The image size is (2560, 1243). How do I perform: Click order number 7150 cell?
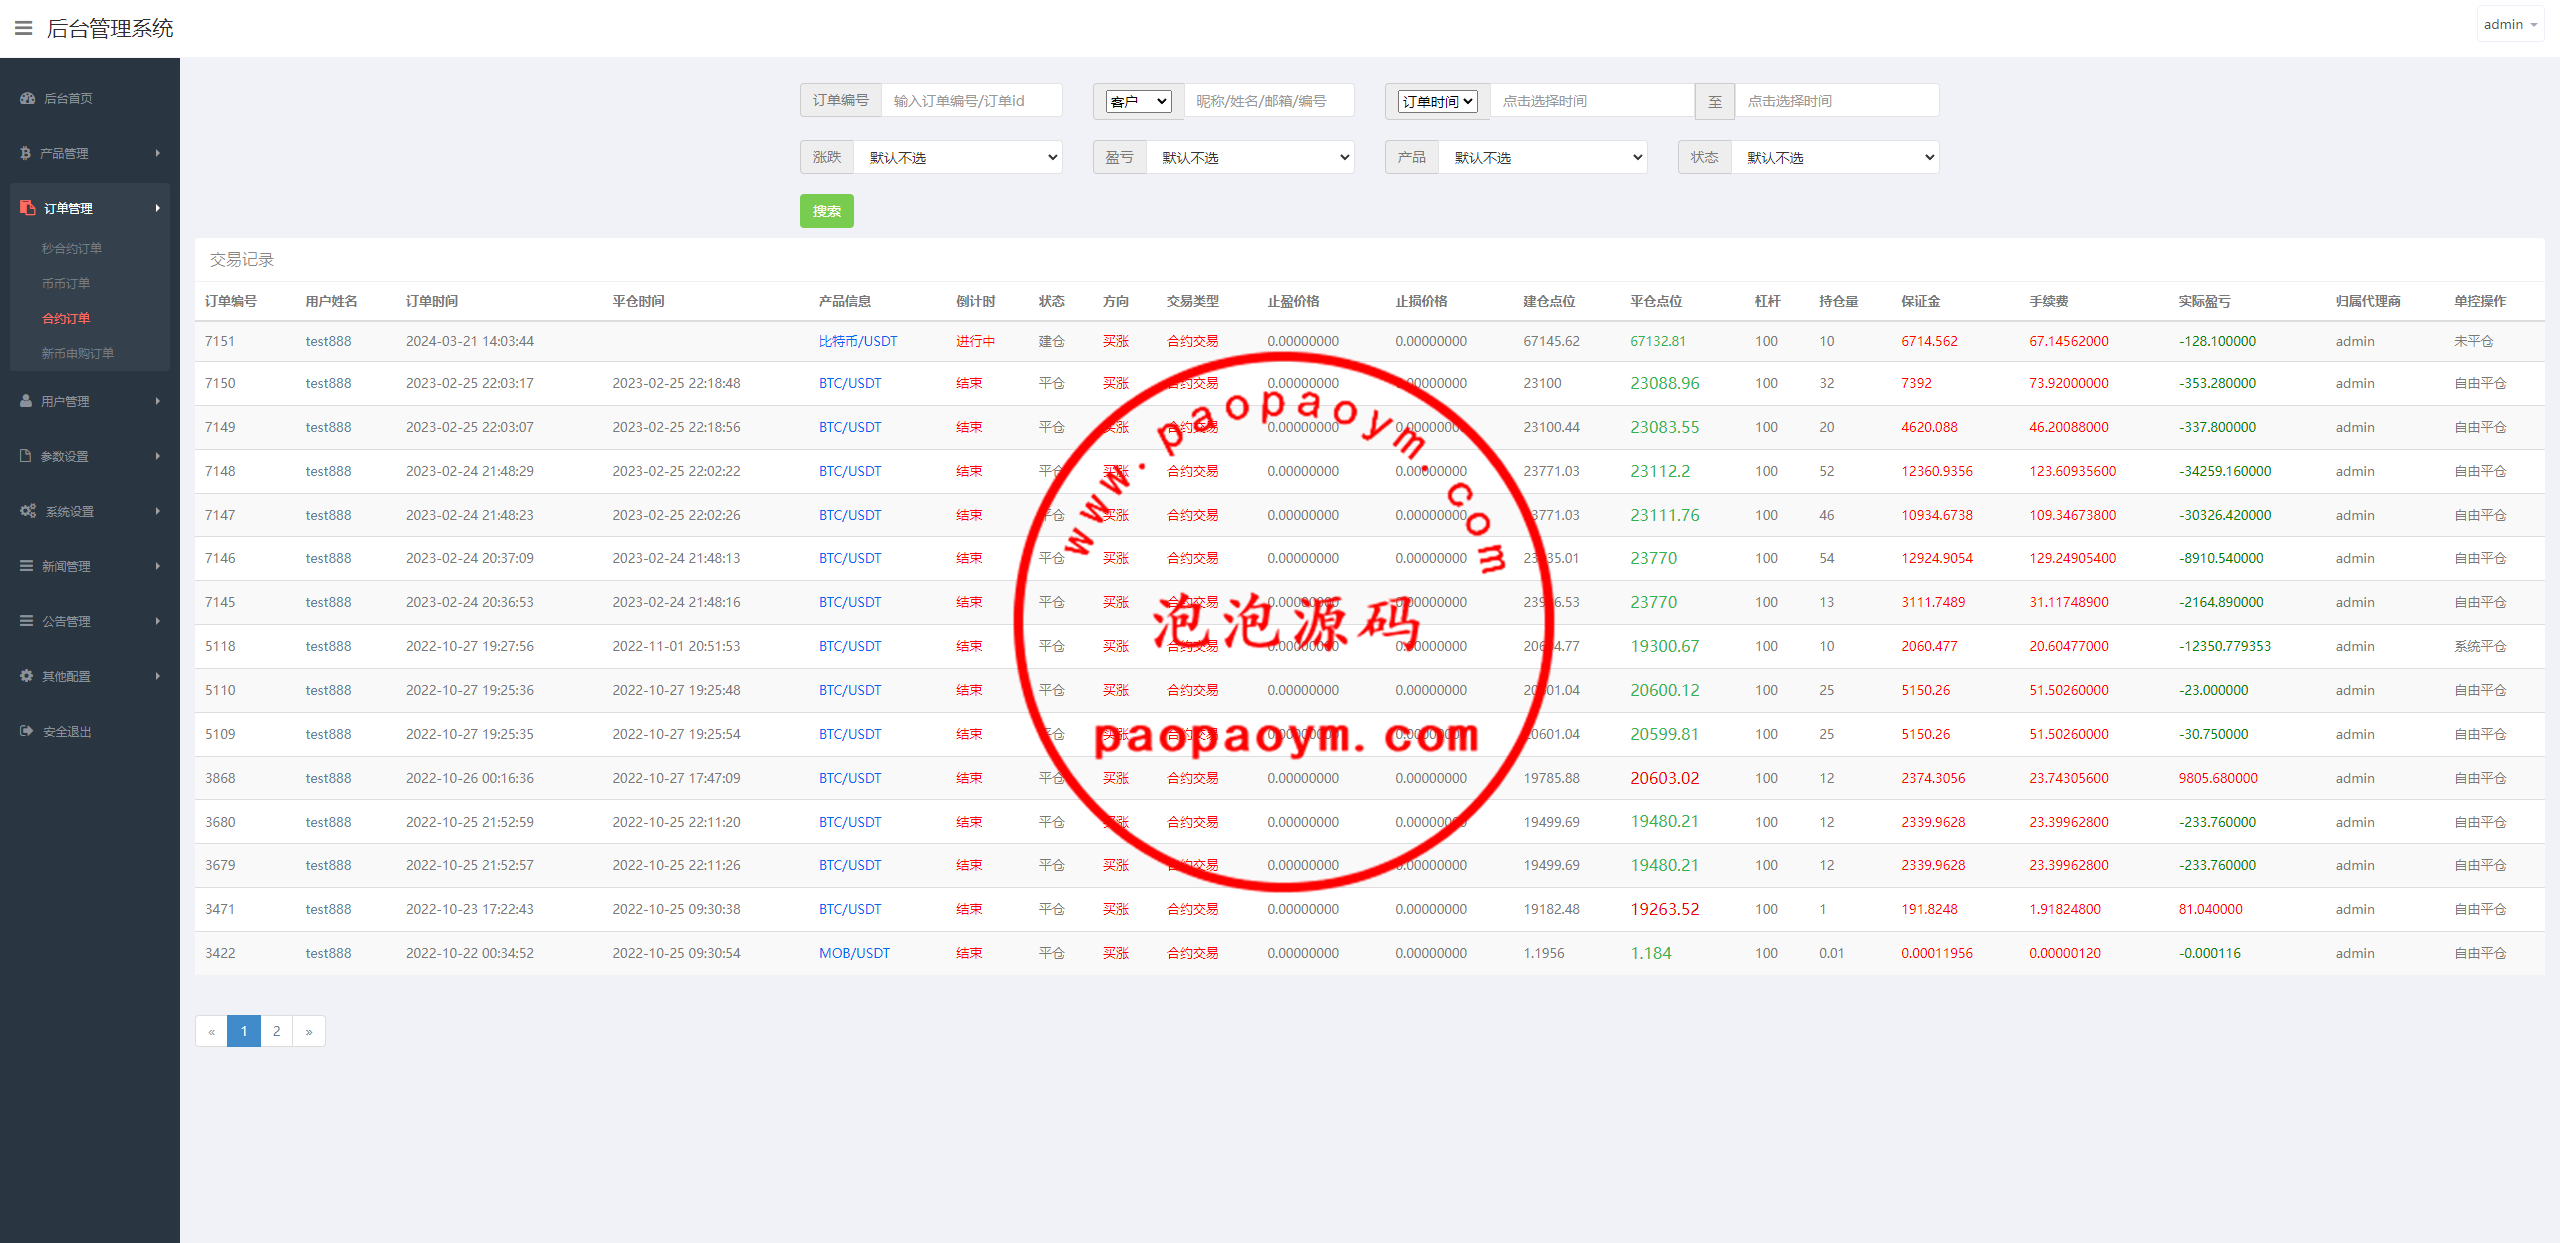click(x=220, y=383)
